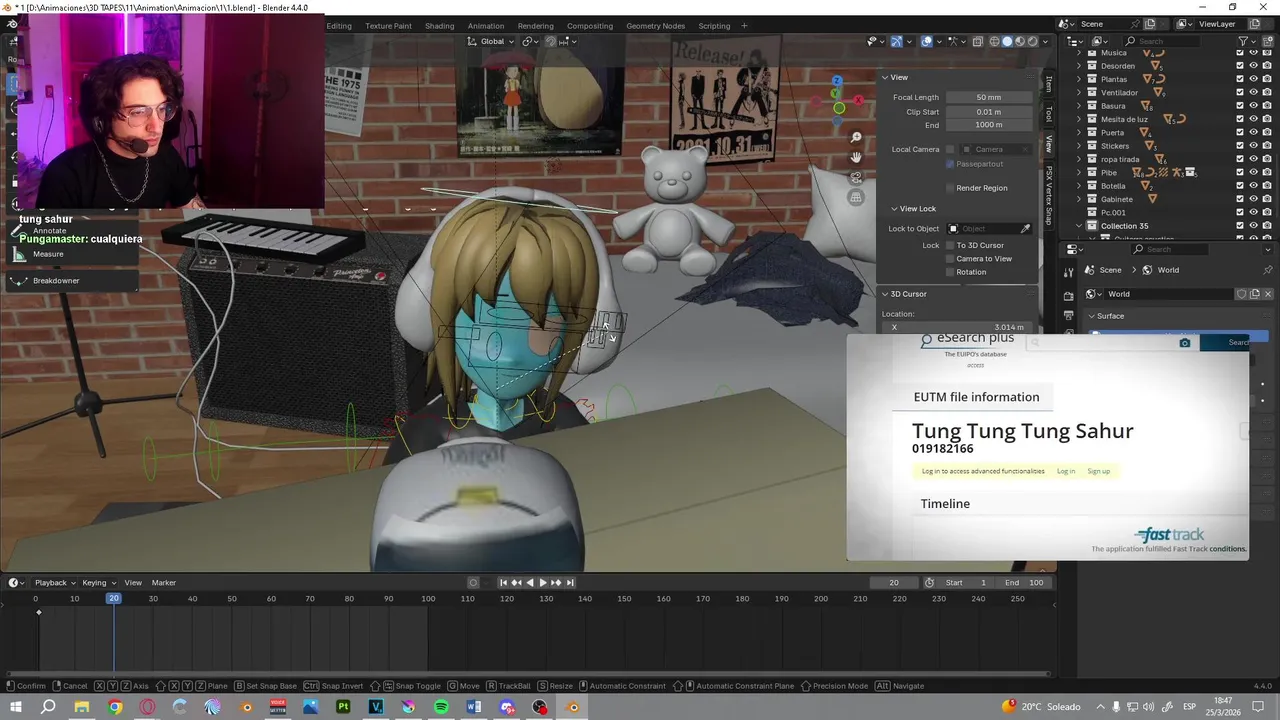1280x720 pixels.
Task: Enable the Lock Rotation checkbox
Action: point(950,272)
